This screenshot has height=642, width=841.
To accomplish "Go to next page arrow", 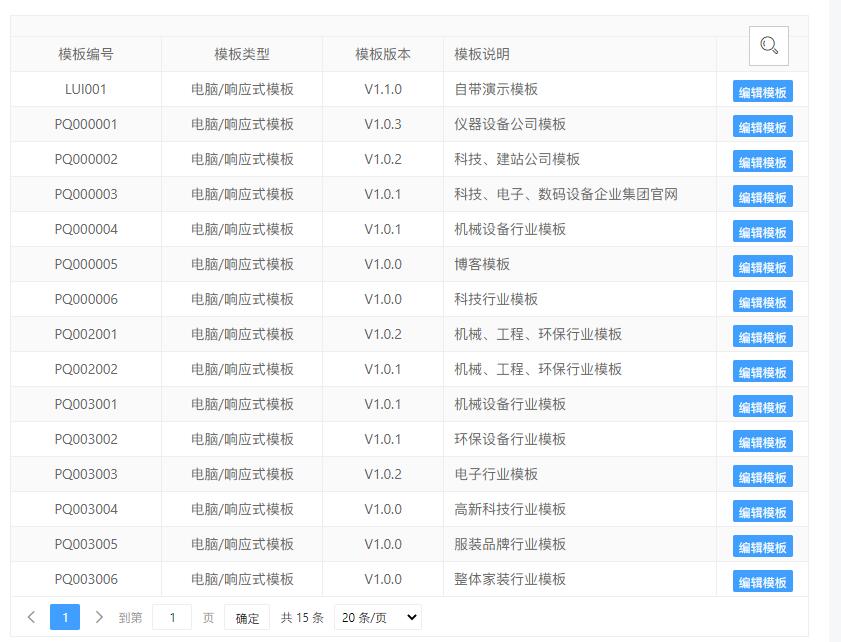I will click(x=99, y=617).
